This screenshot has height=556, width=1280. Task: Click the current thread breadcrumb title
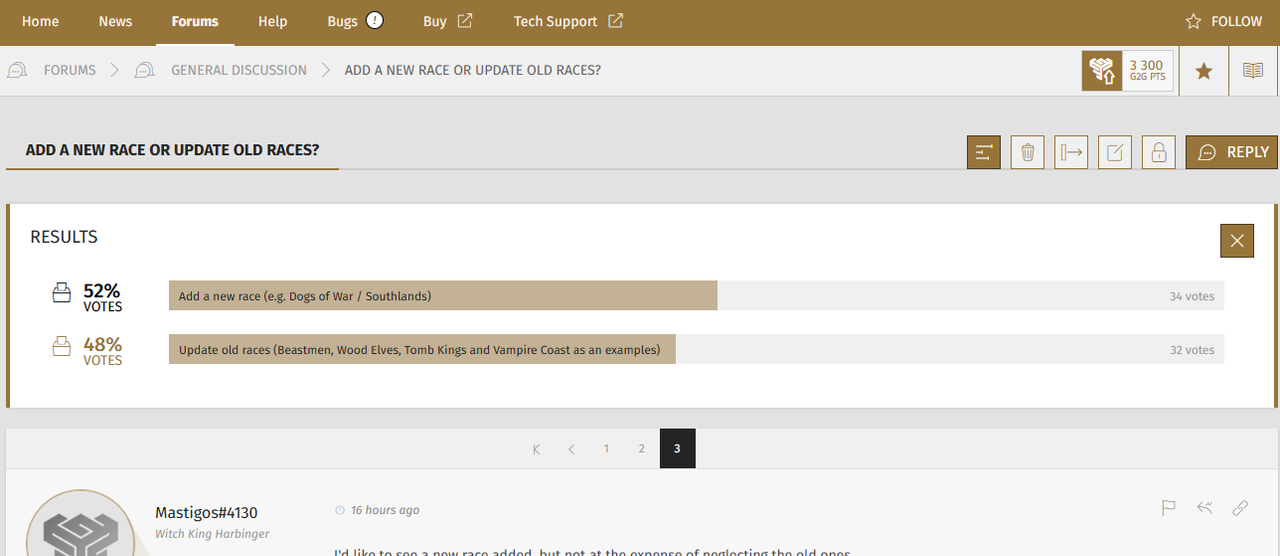click(473, 70)
